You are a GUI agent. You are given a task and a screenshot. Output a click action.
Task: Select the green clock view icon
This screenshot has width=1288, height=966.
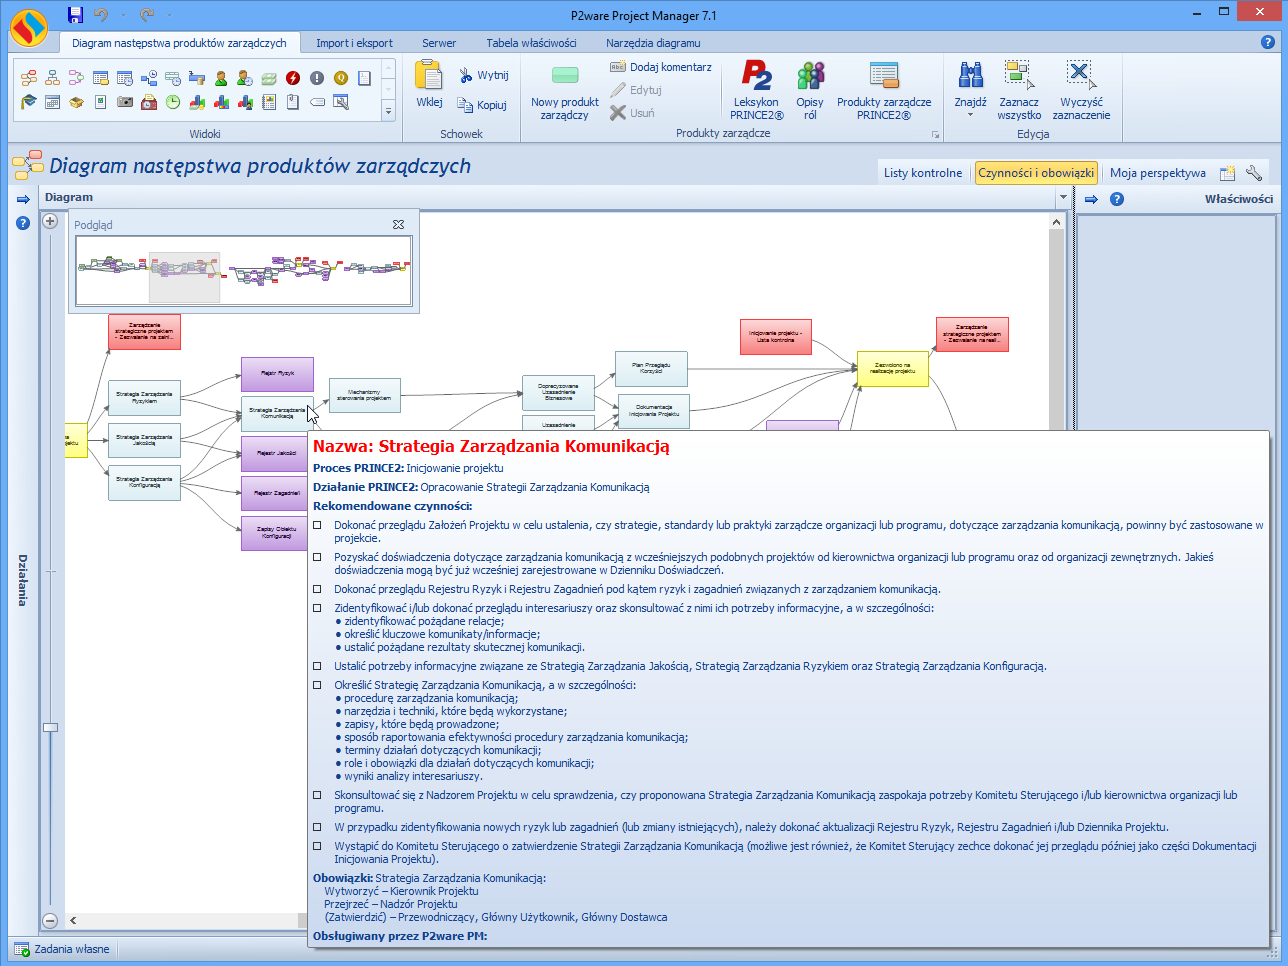173,102
